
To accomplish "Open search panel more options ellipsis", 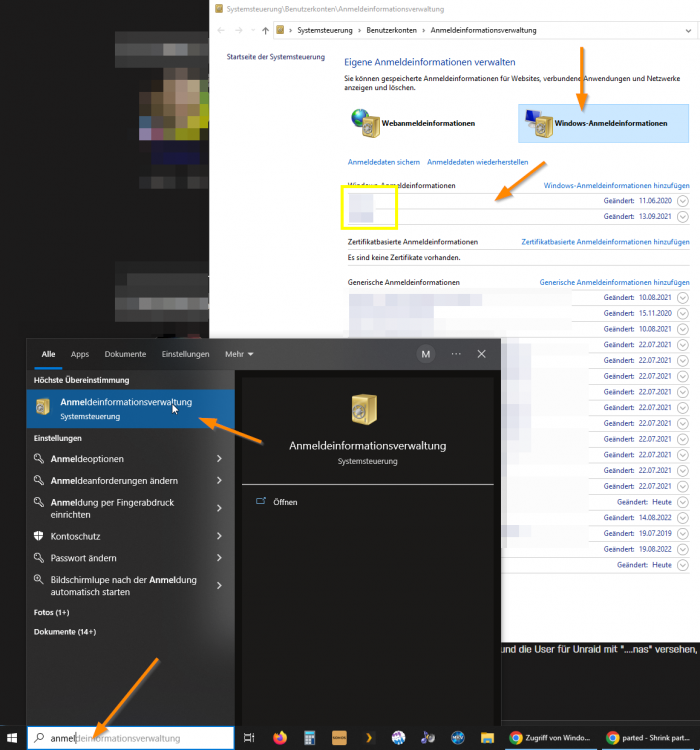I will (456, 354).
